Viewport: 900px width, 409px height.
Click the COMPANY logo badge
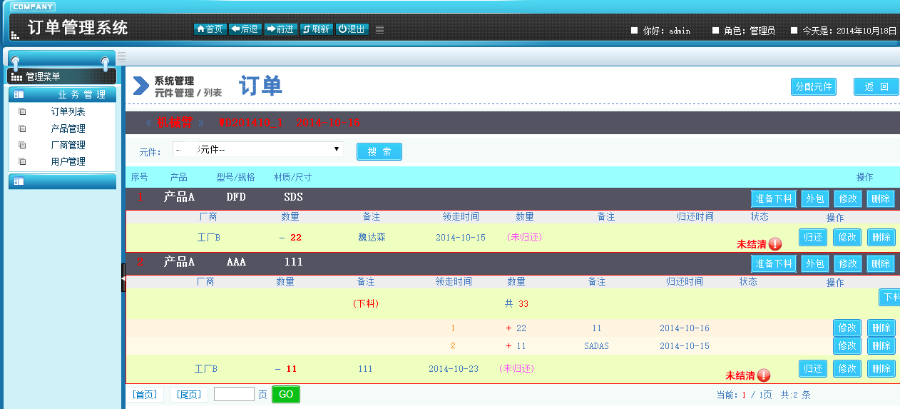point(33,7)
